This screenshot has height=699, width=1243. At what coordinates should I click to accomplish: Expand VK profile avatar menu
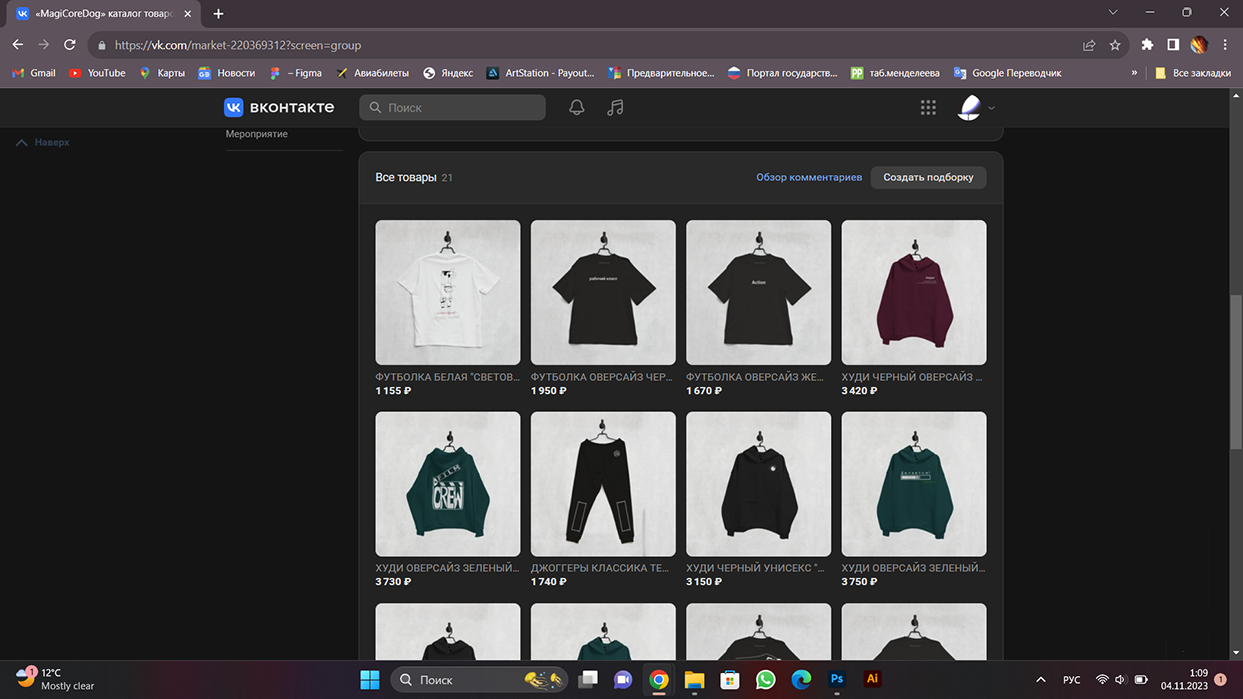pyautogui.click(x=975, y=108)
